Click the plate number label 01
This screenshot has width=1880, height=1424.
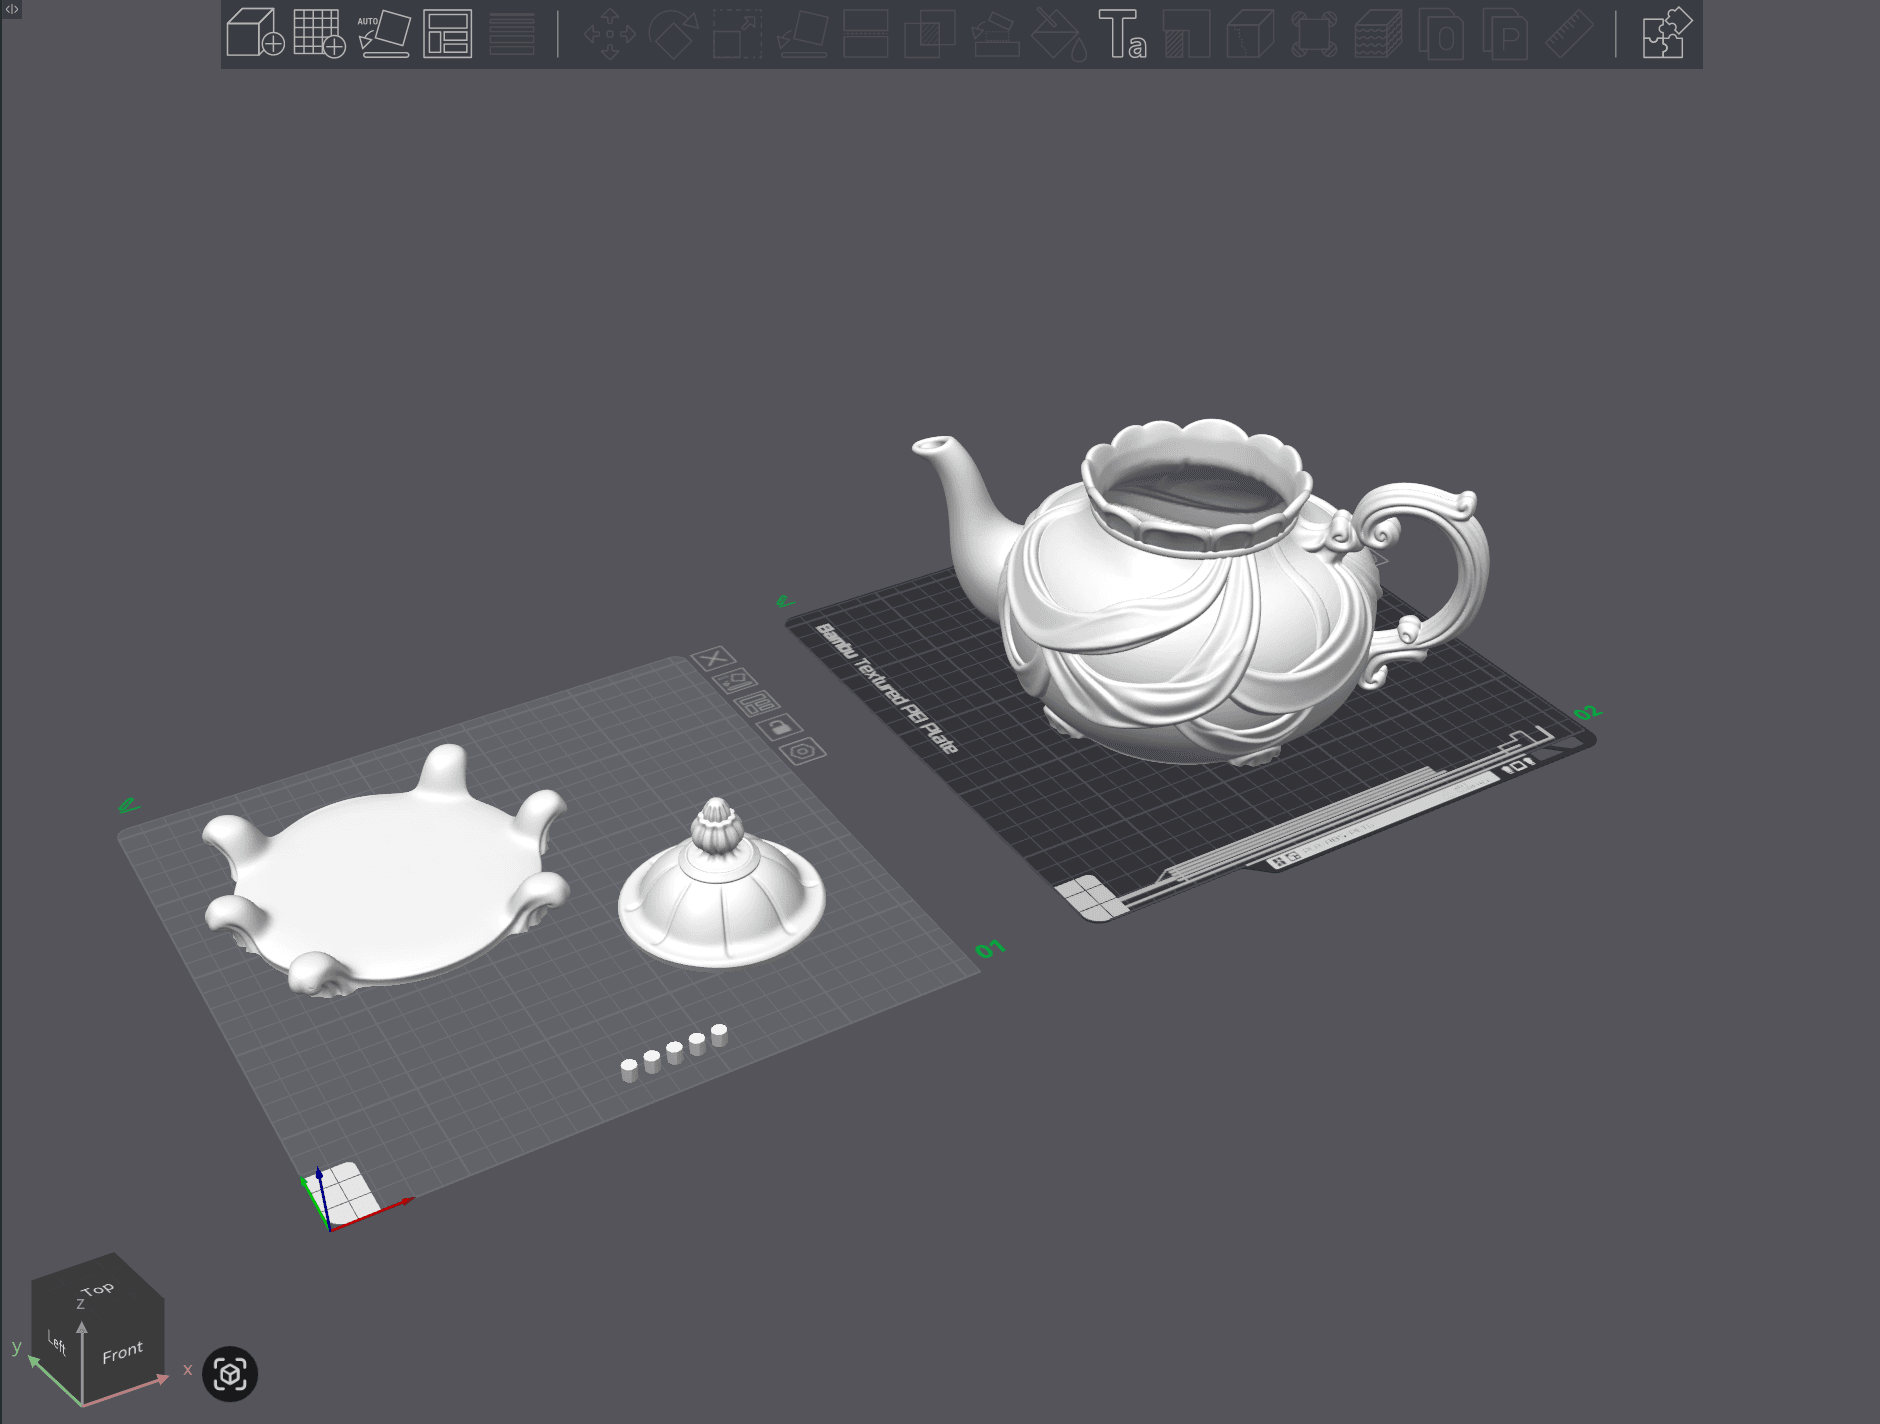990,948
